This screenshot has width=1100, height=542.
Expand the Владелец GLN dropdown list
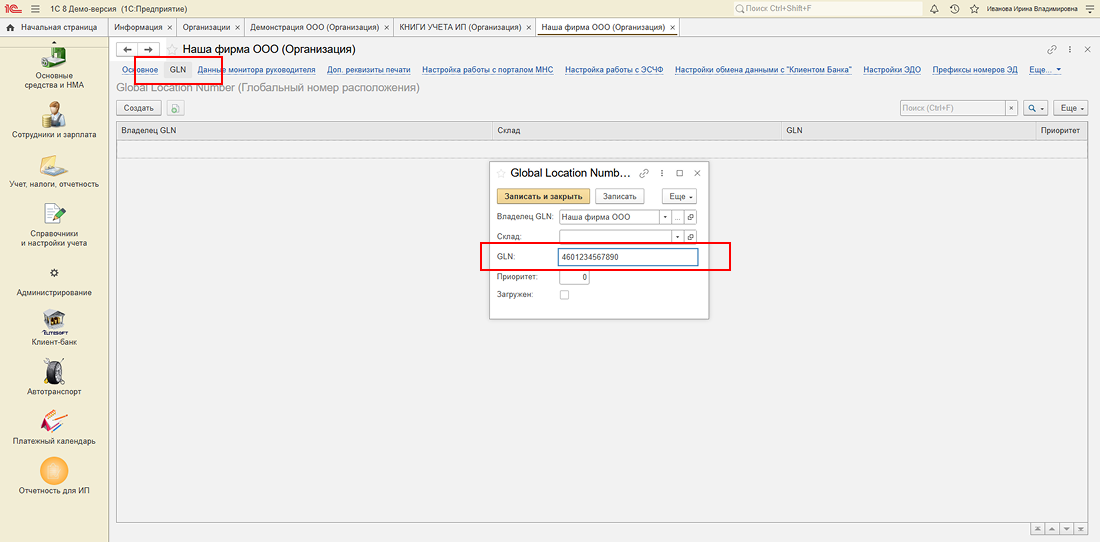(x=664, y=217)
